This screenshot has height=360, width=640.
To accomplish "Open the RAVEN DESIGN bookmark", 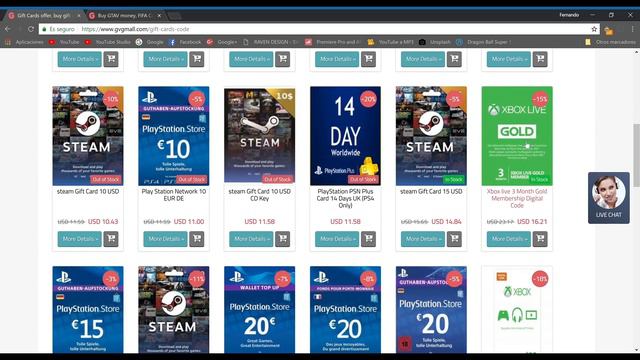I will (x=270, y=42).
